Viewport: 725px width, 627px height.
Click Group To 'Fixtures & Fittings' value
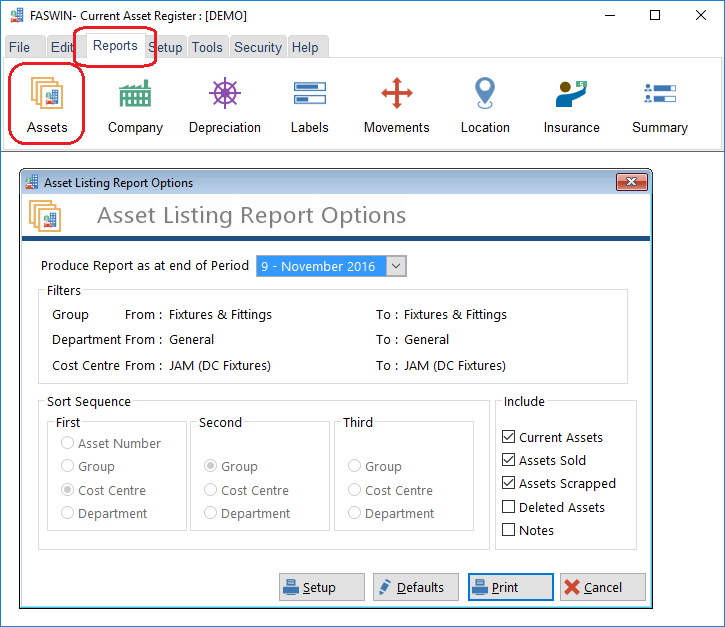point(455,314)
